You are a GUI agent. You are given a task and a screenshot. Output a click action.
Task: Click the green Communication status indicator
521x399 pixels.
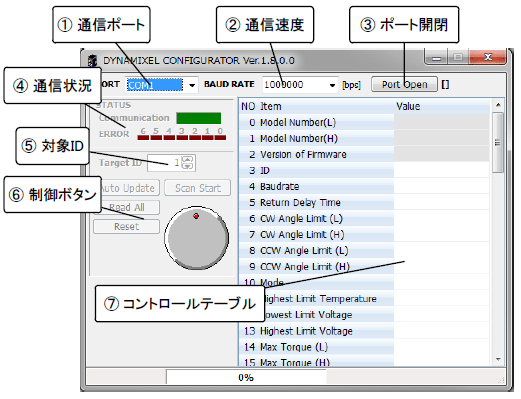[x=199, y=118]
